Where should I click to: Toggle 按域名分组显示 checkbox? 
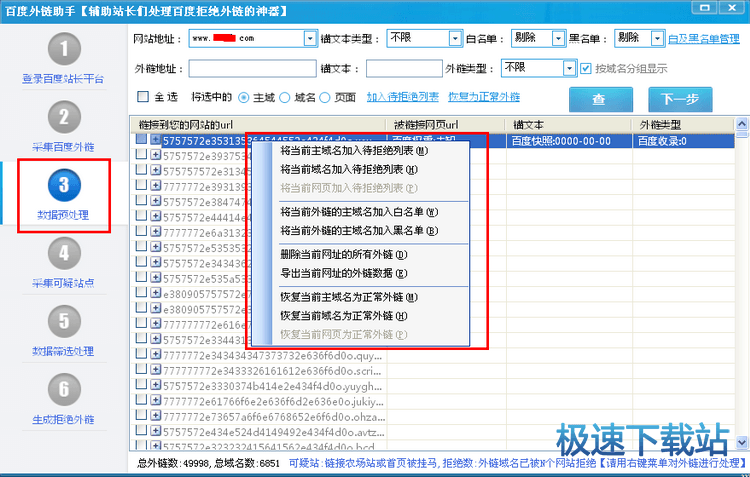click(585, 68)
